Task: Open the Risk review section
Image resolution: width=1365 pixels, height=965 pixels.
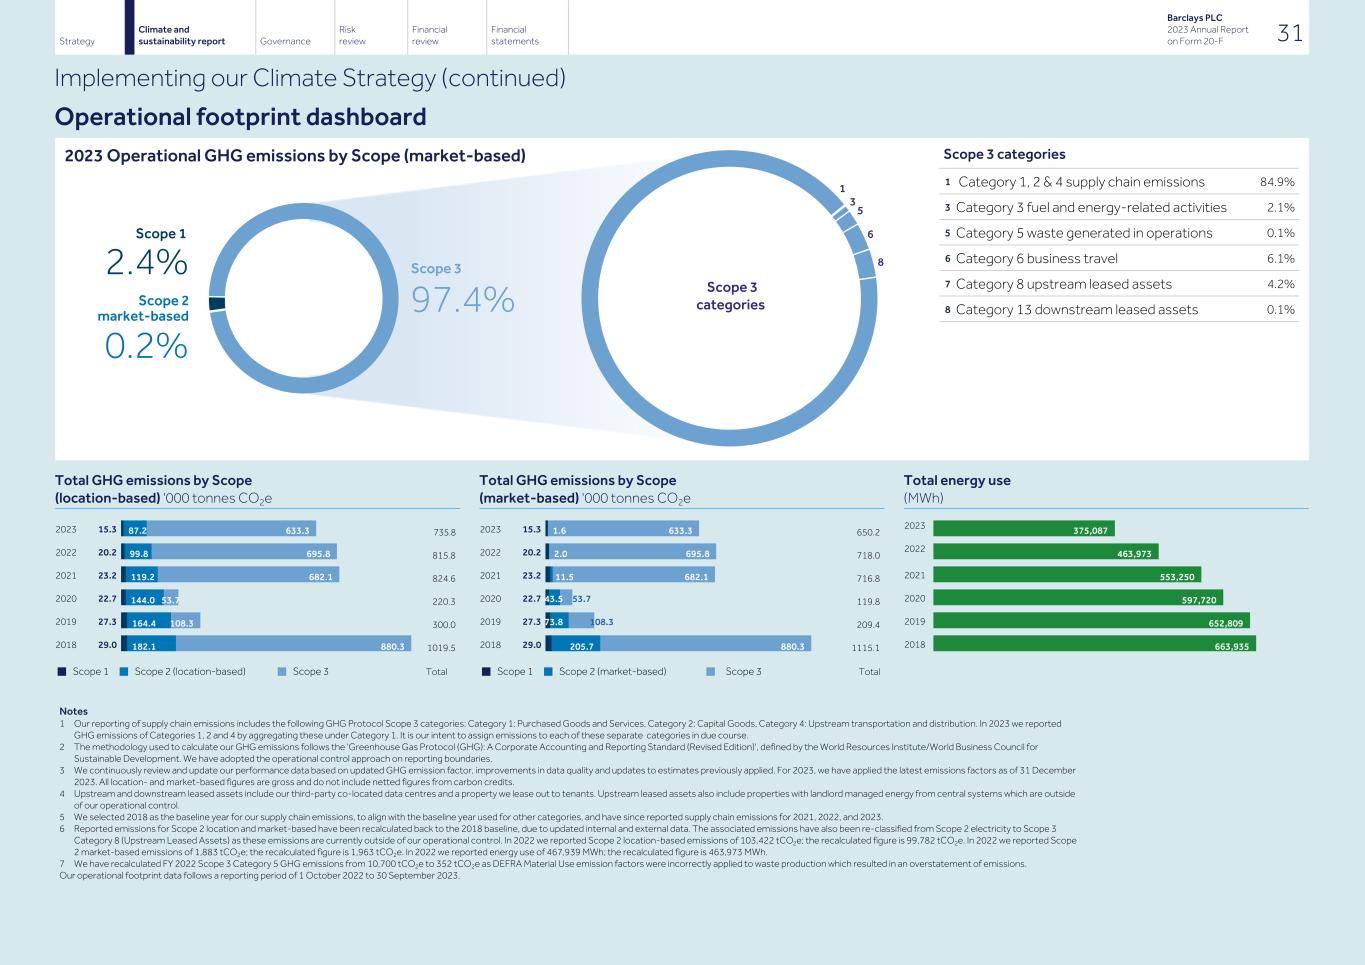Action: click(350, 33)
